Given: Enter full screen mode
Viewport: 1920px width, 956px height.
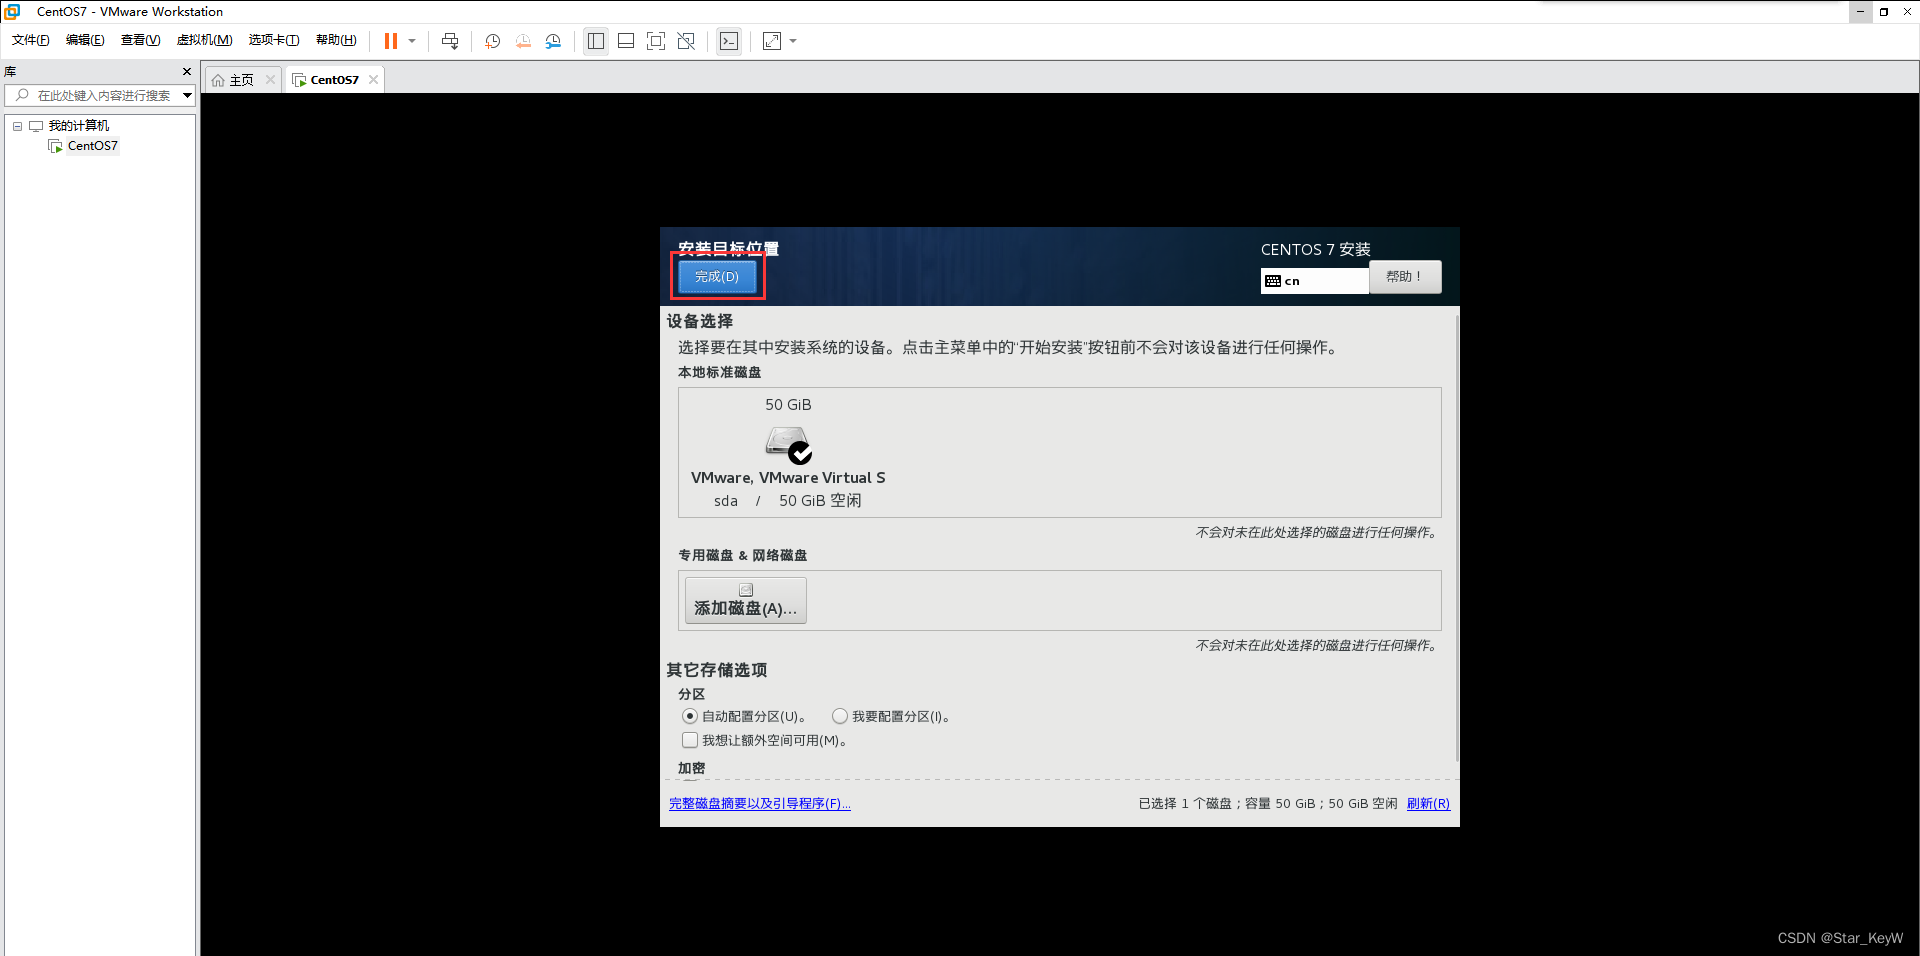Looking at the screenshot, I should coord(656,41).
